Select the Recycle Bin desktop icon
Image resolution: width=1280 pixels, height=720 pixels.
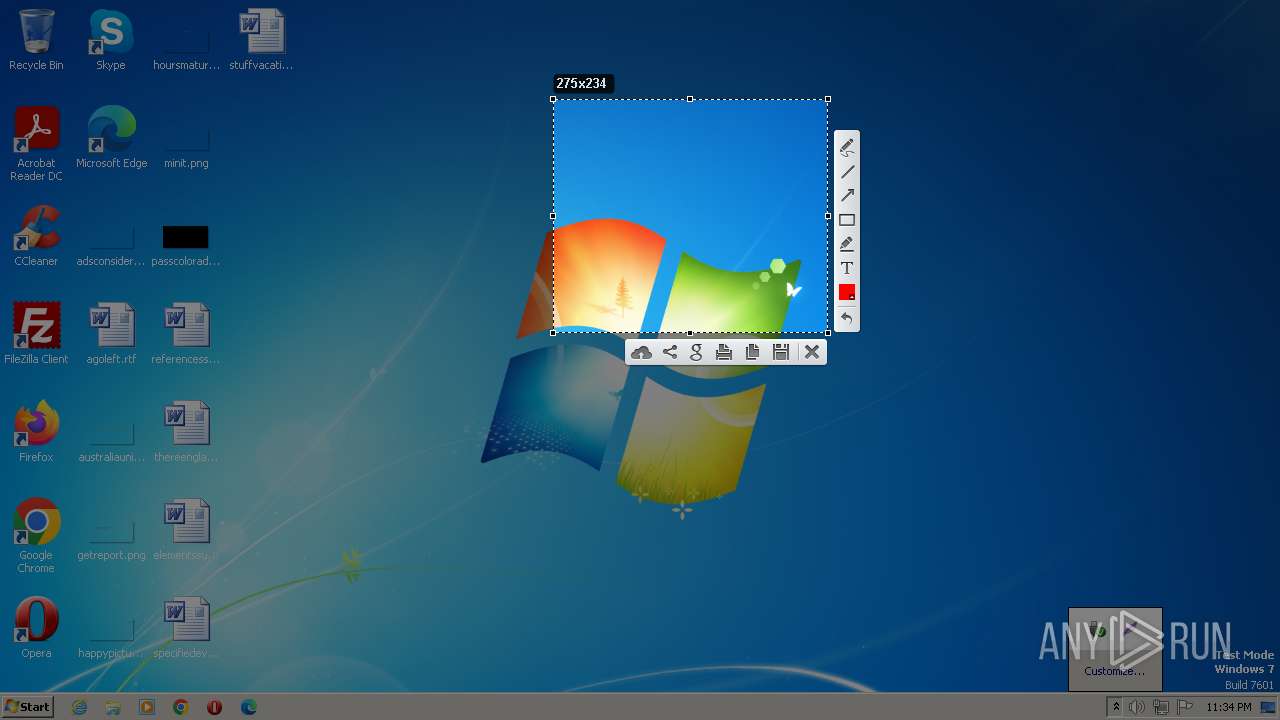pyautogui.click(x=36, y=40)
